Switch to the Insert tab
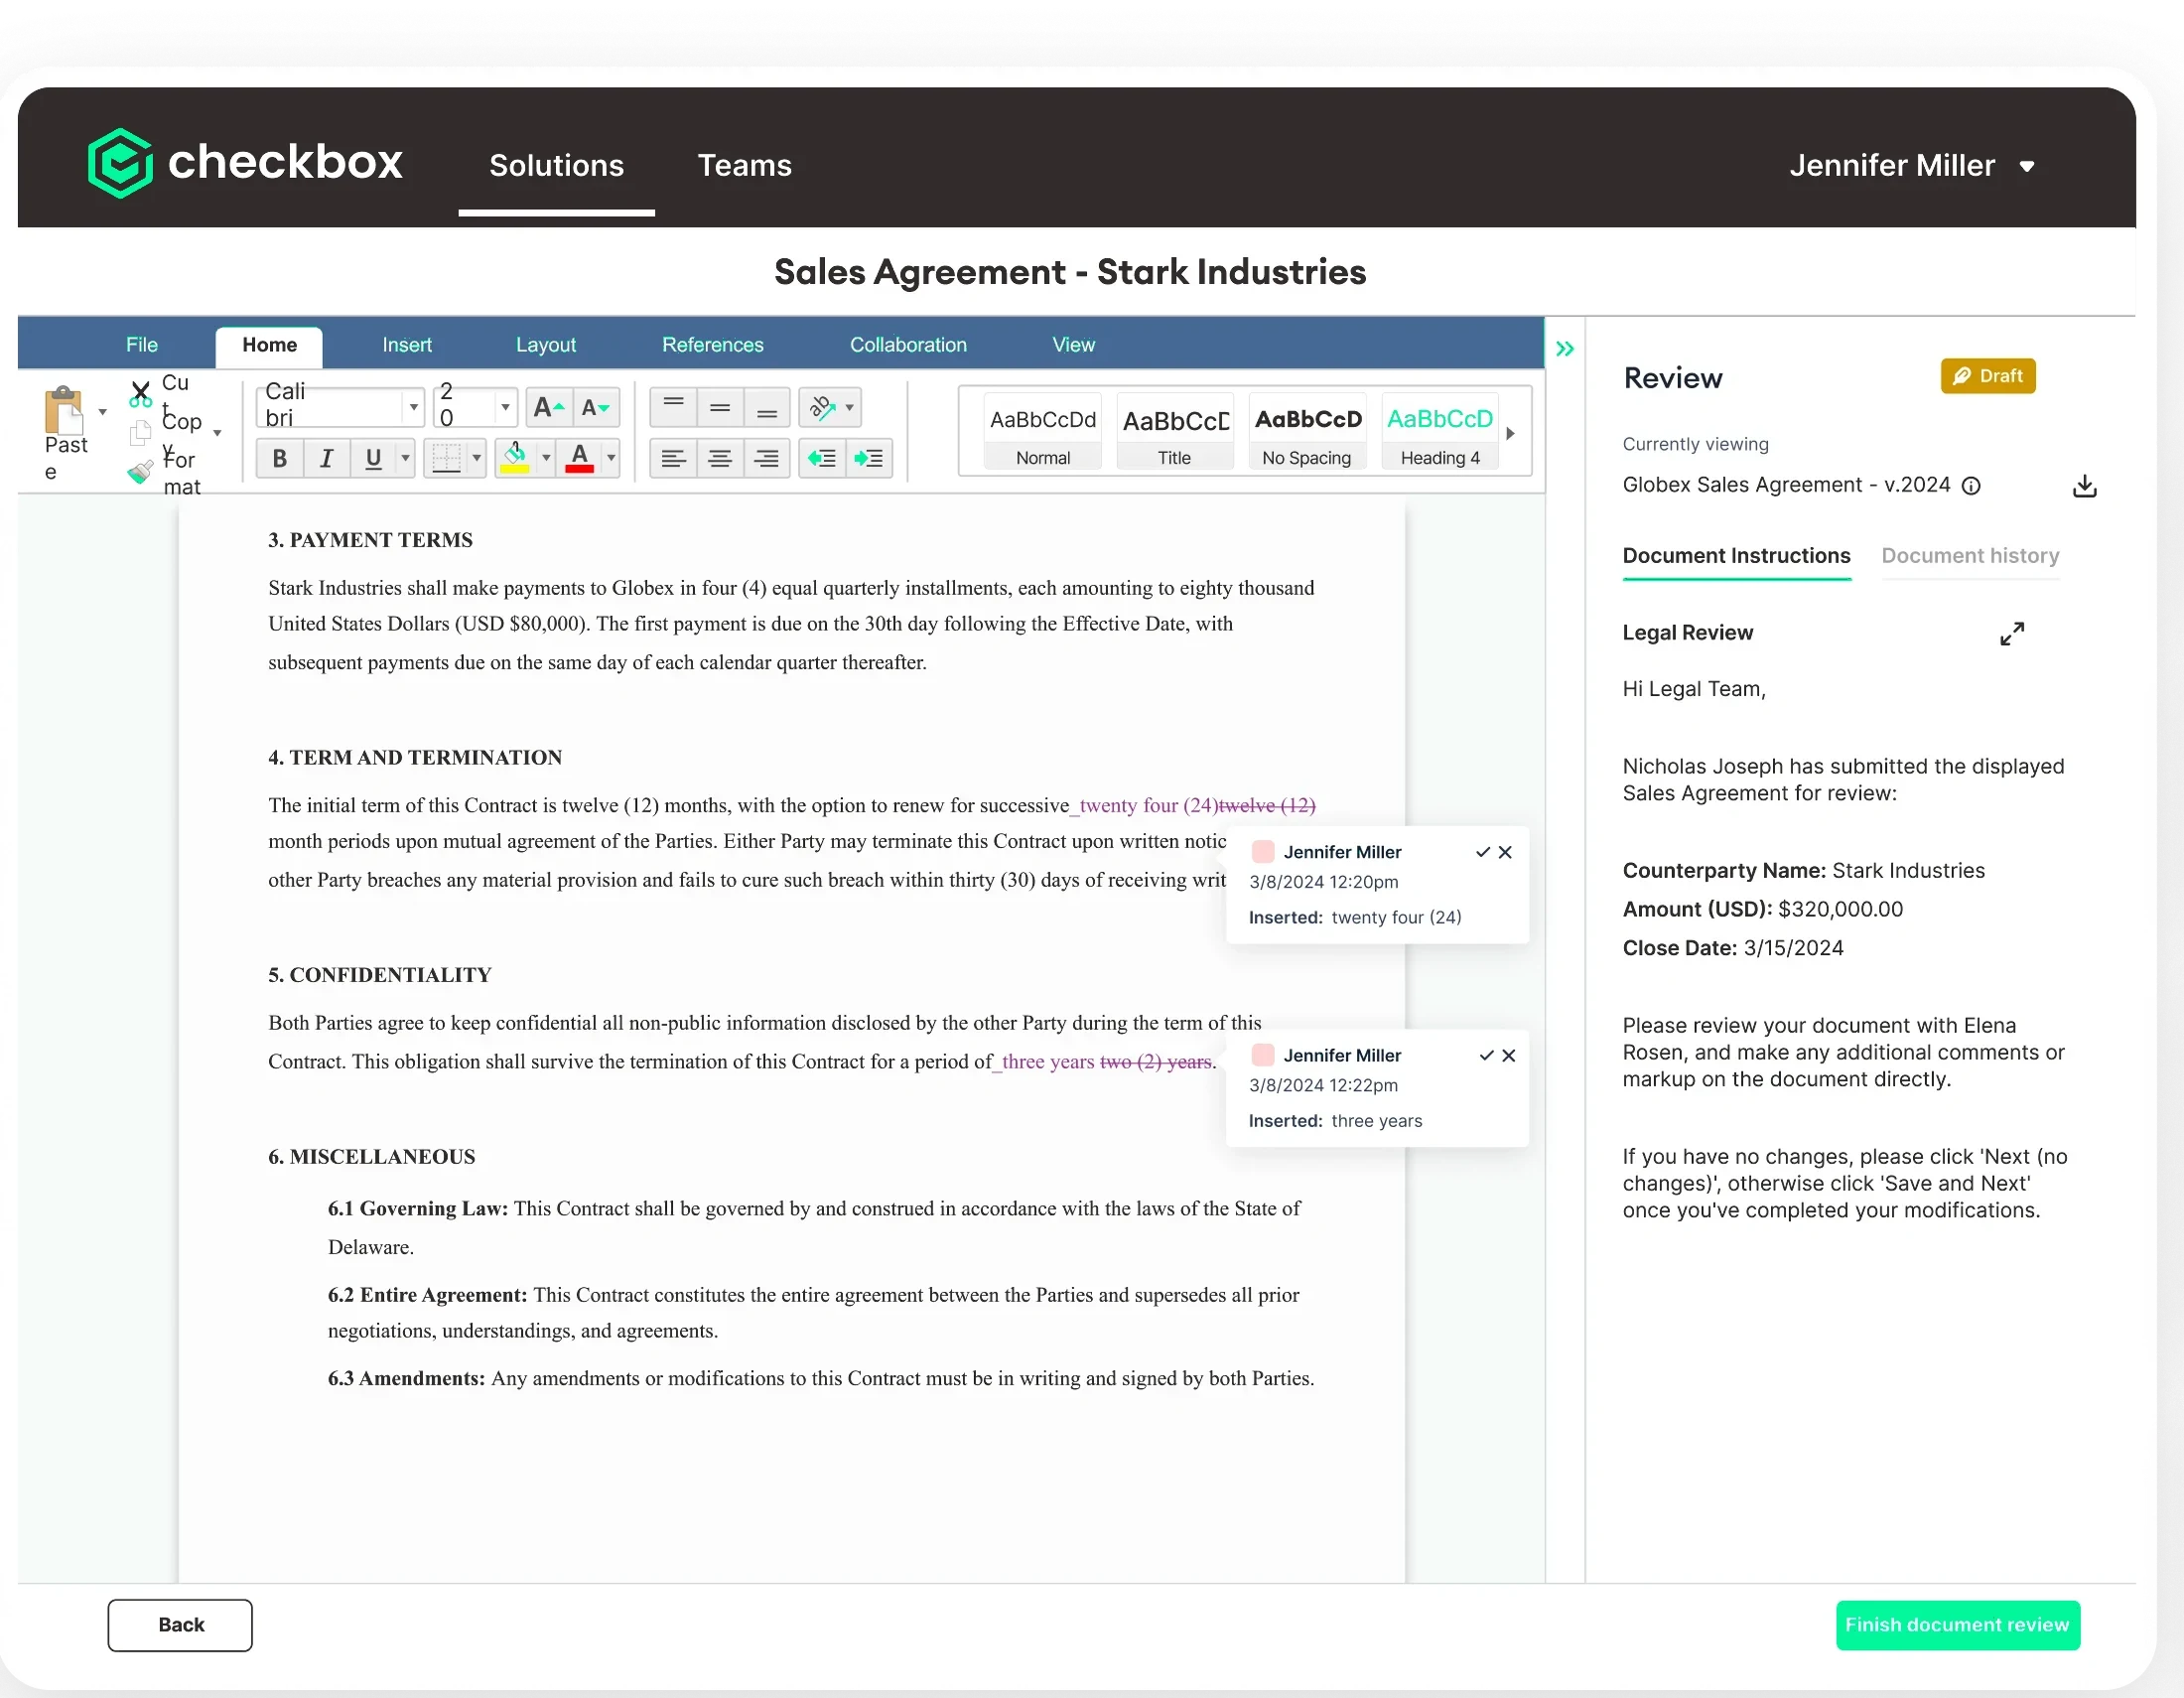This screenshot has height=1698, width=2184. [x=407, y=345]
